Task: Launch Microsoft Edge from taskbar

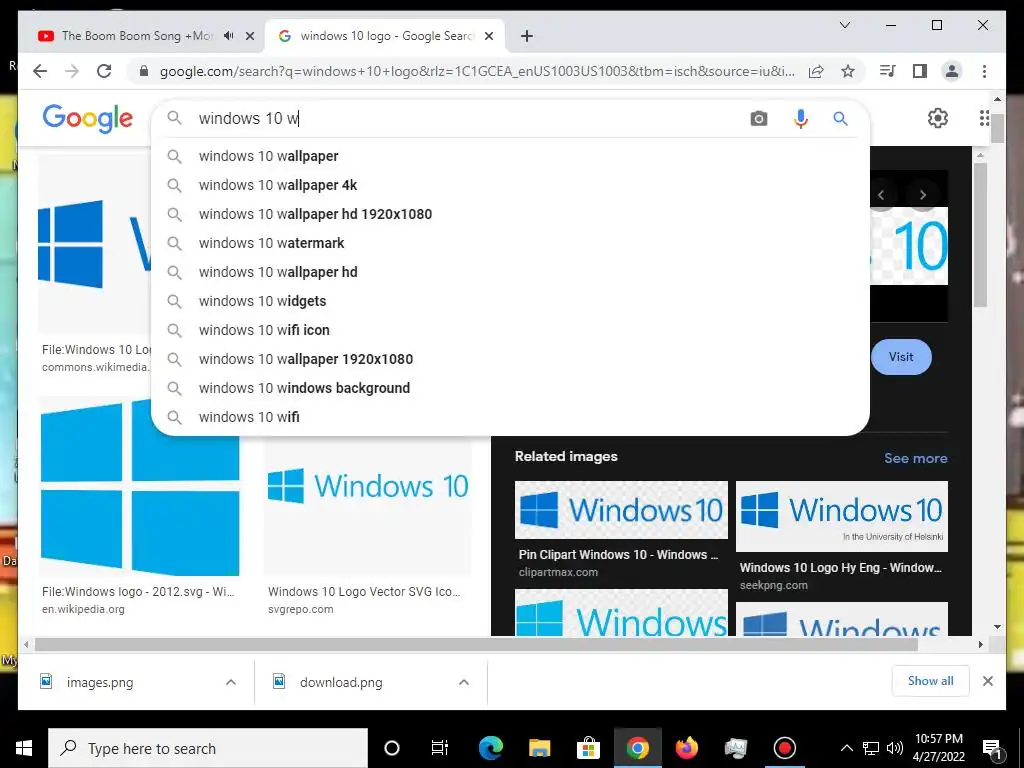Action: click(491, 748)
